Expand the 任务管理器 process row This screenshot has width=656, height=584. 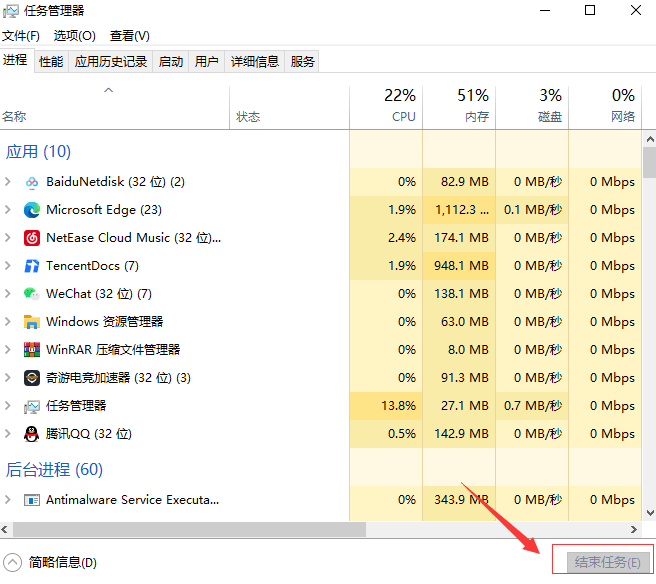pyautogui.click(x=8, y=406)
